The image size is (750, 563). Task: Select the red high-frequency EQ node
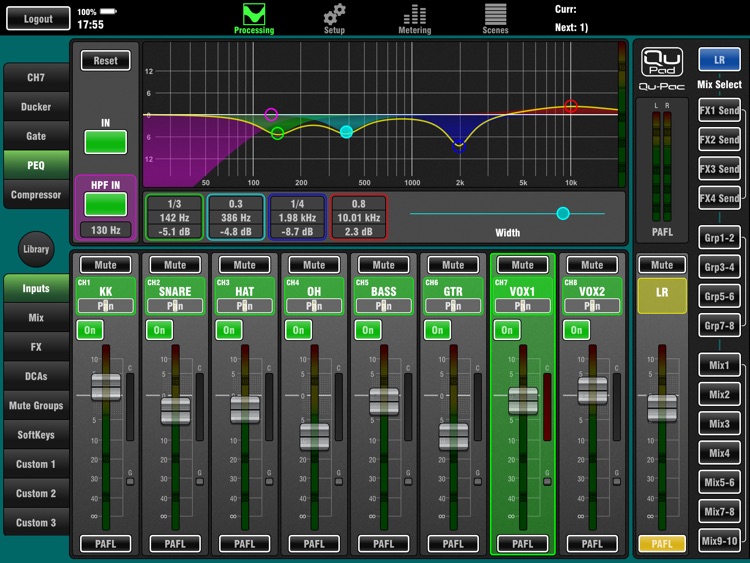pyautogui.click(x=571, y=105)
